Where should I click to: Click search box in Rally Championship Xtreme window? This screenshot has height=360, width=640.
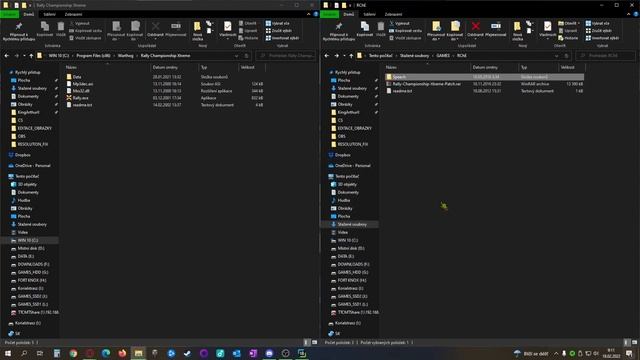click(x=287, y=56)
